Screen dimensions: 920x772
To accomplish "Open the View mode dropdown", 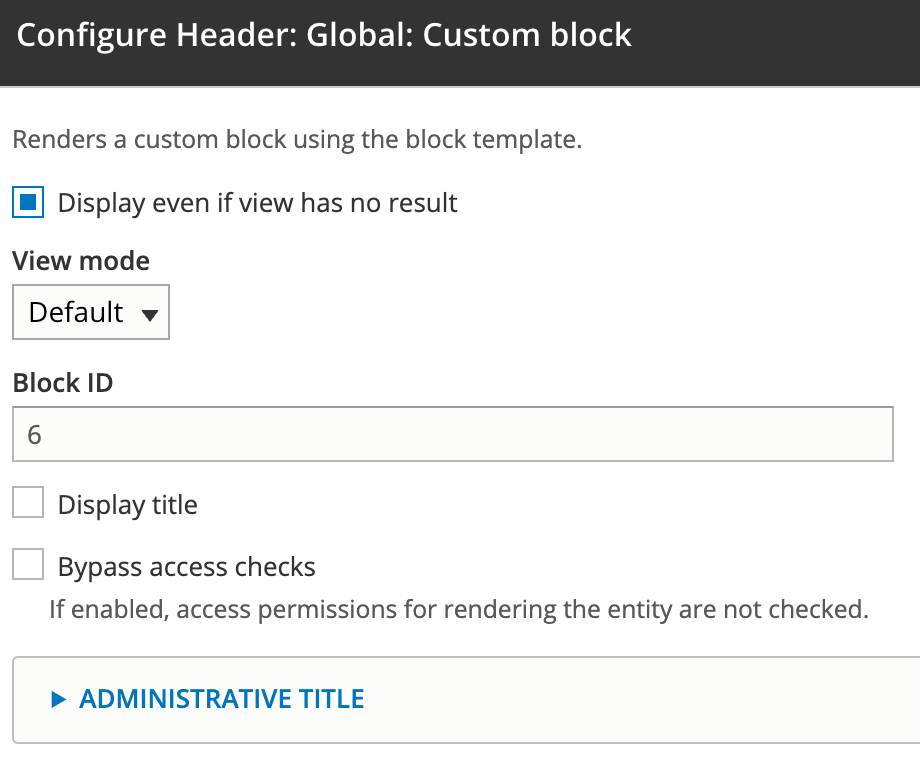I will (91, 312).
